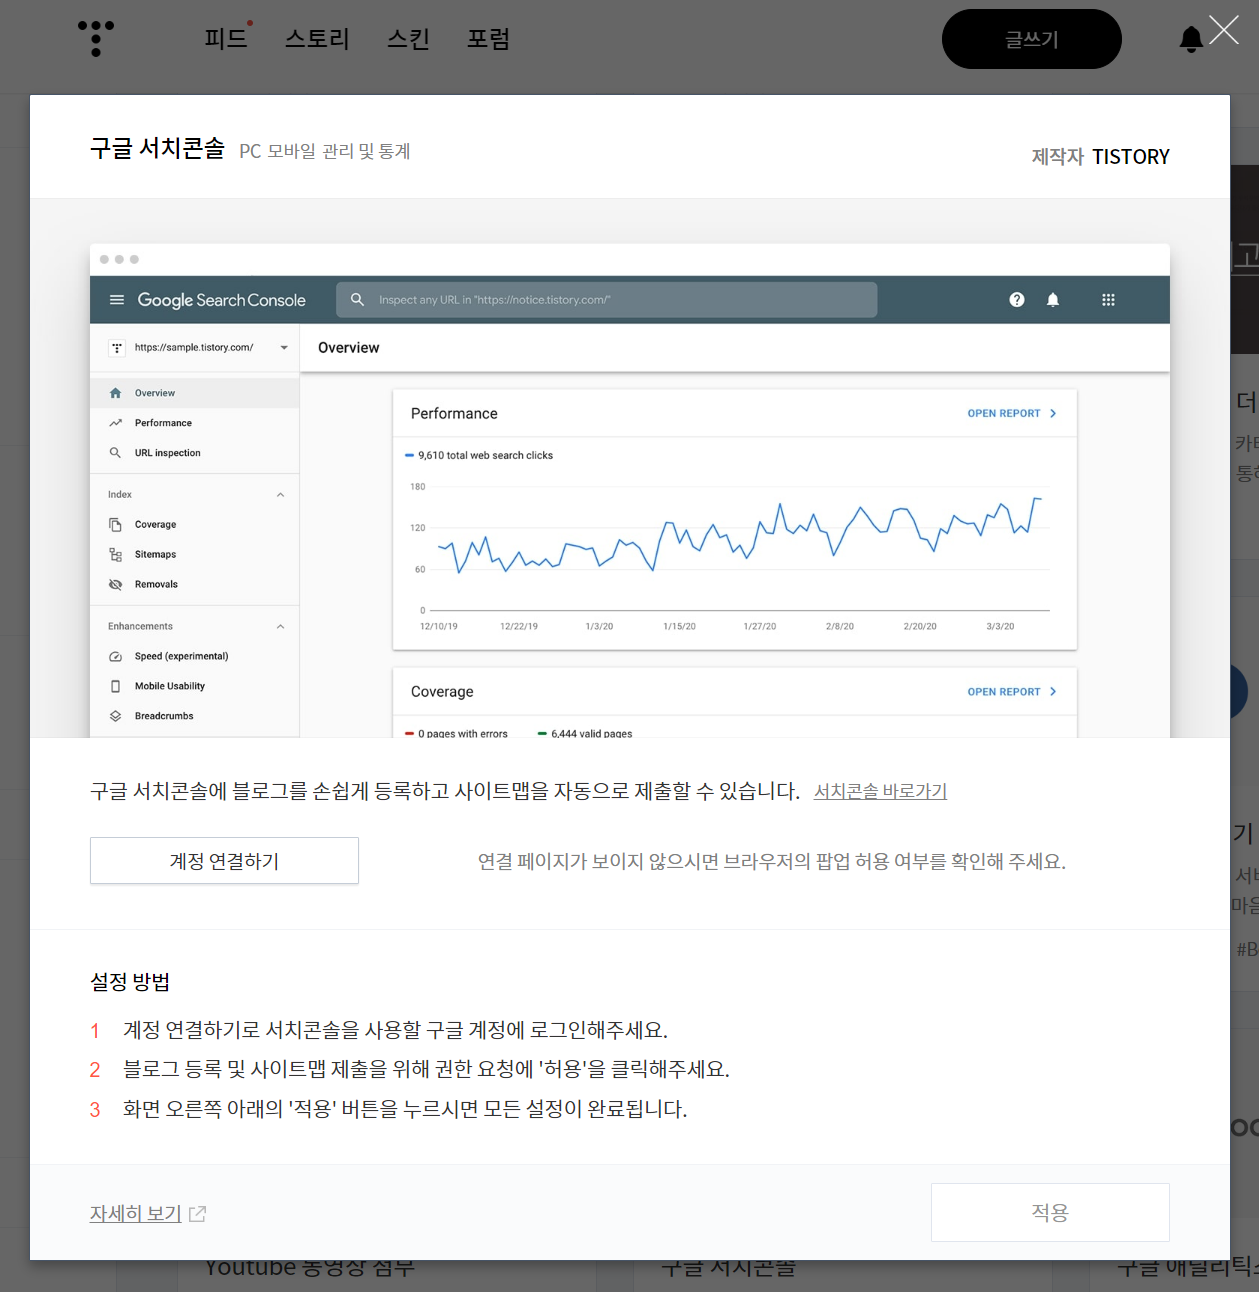Open the 서치콘솔 바로가기 link
The image size is (1259, 1292).
[x=880, y=791]
